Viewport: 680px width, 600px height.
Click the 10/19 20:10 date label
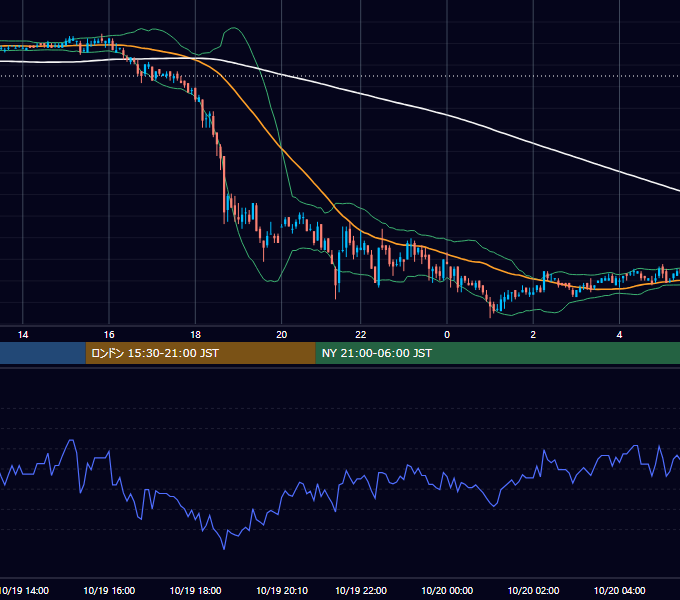(x=282, y=590)
